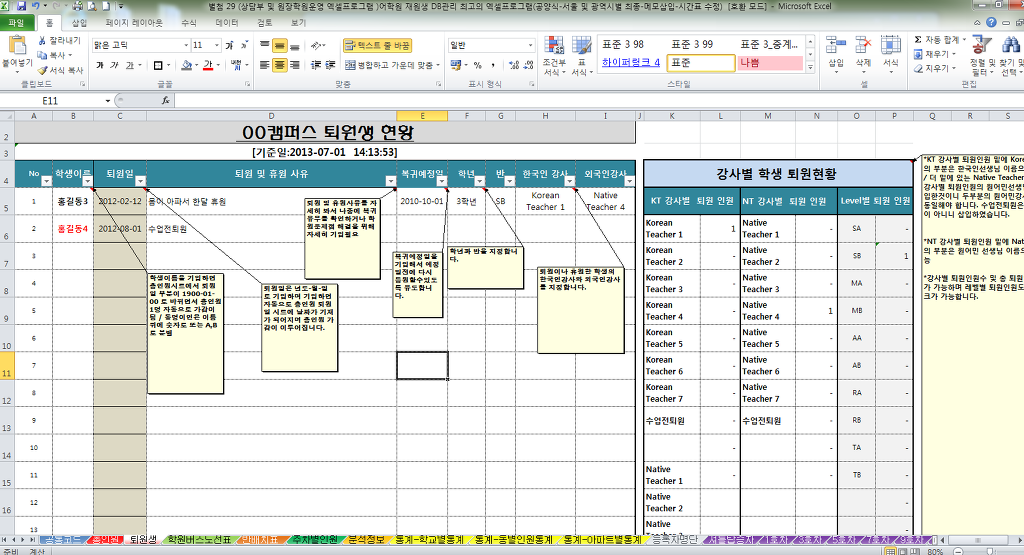Click the Cut (잘라내기) scissors icon
The image size is (1024, 555).
click(42, 40)
